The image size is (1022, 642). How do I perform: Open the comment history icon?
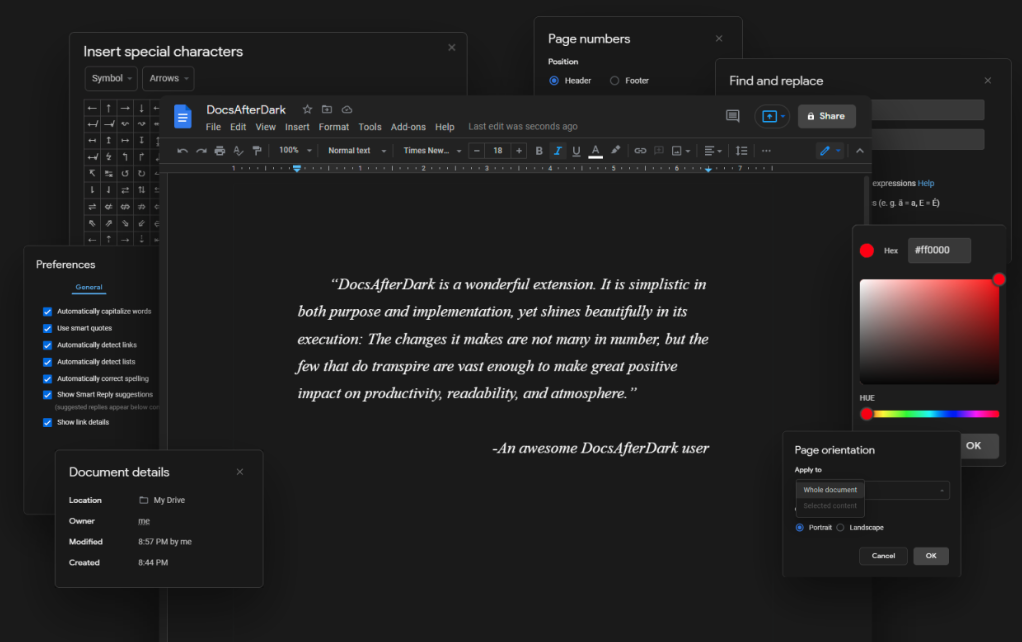click(x=733, y=116)
